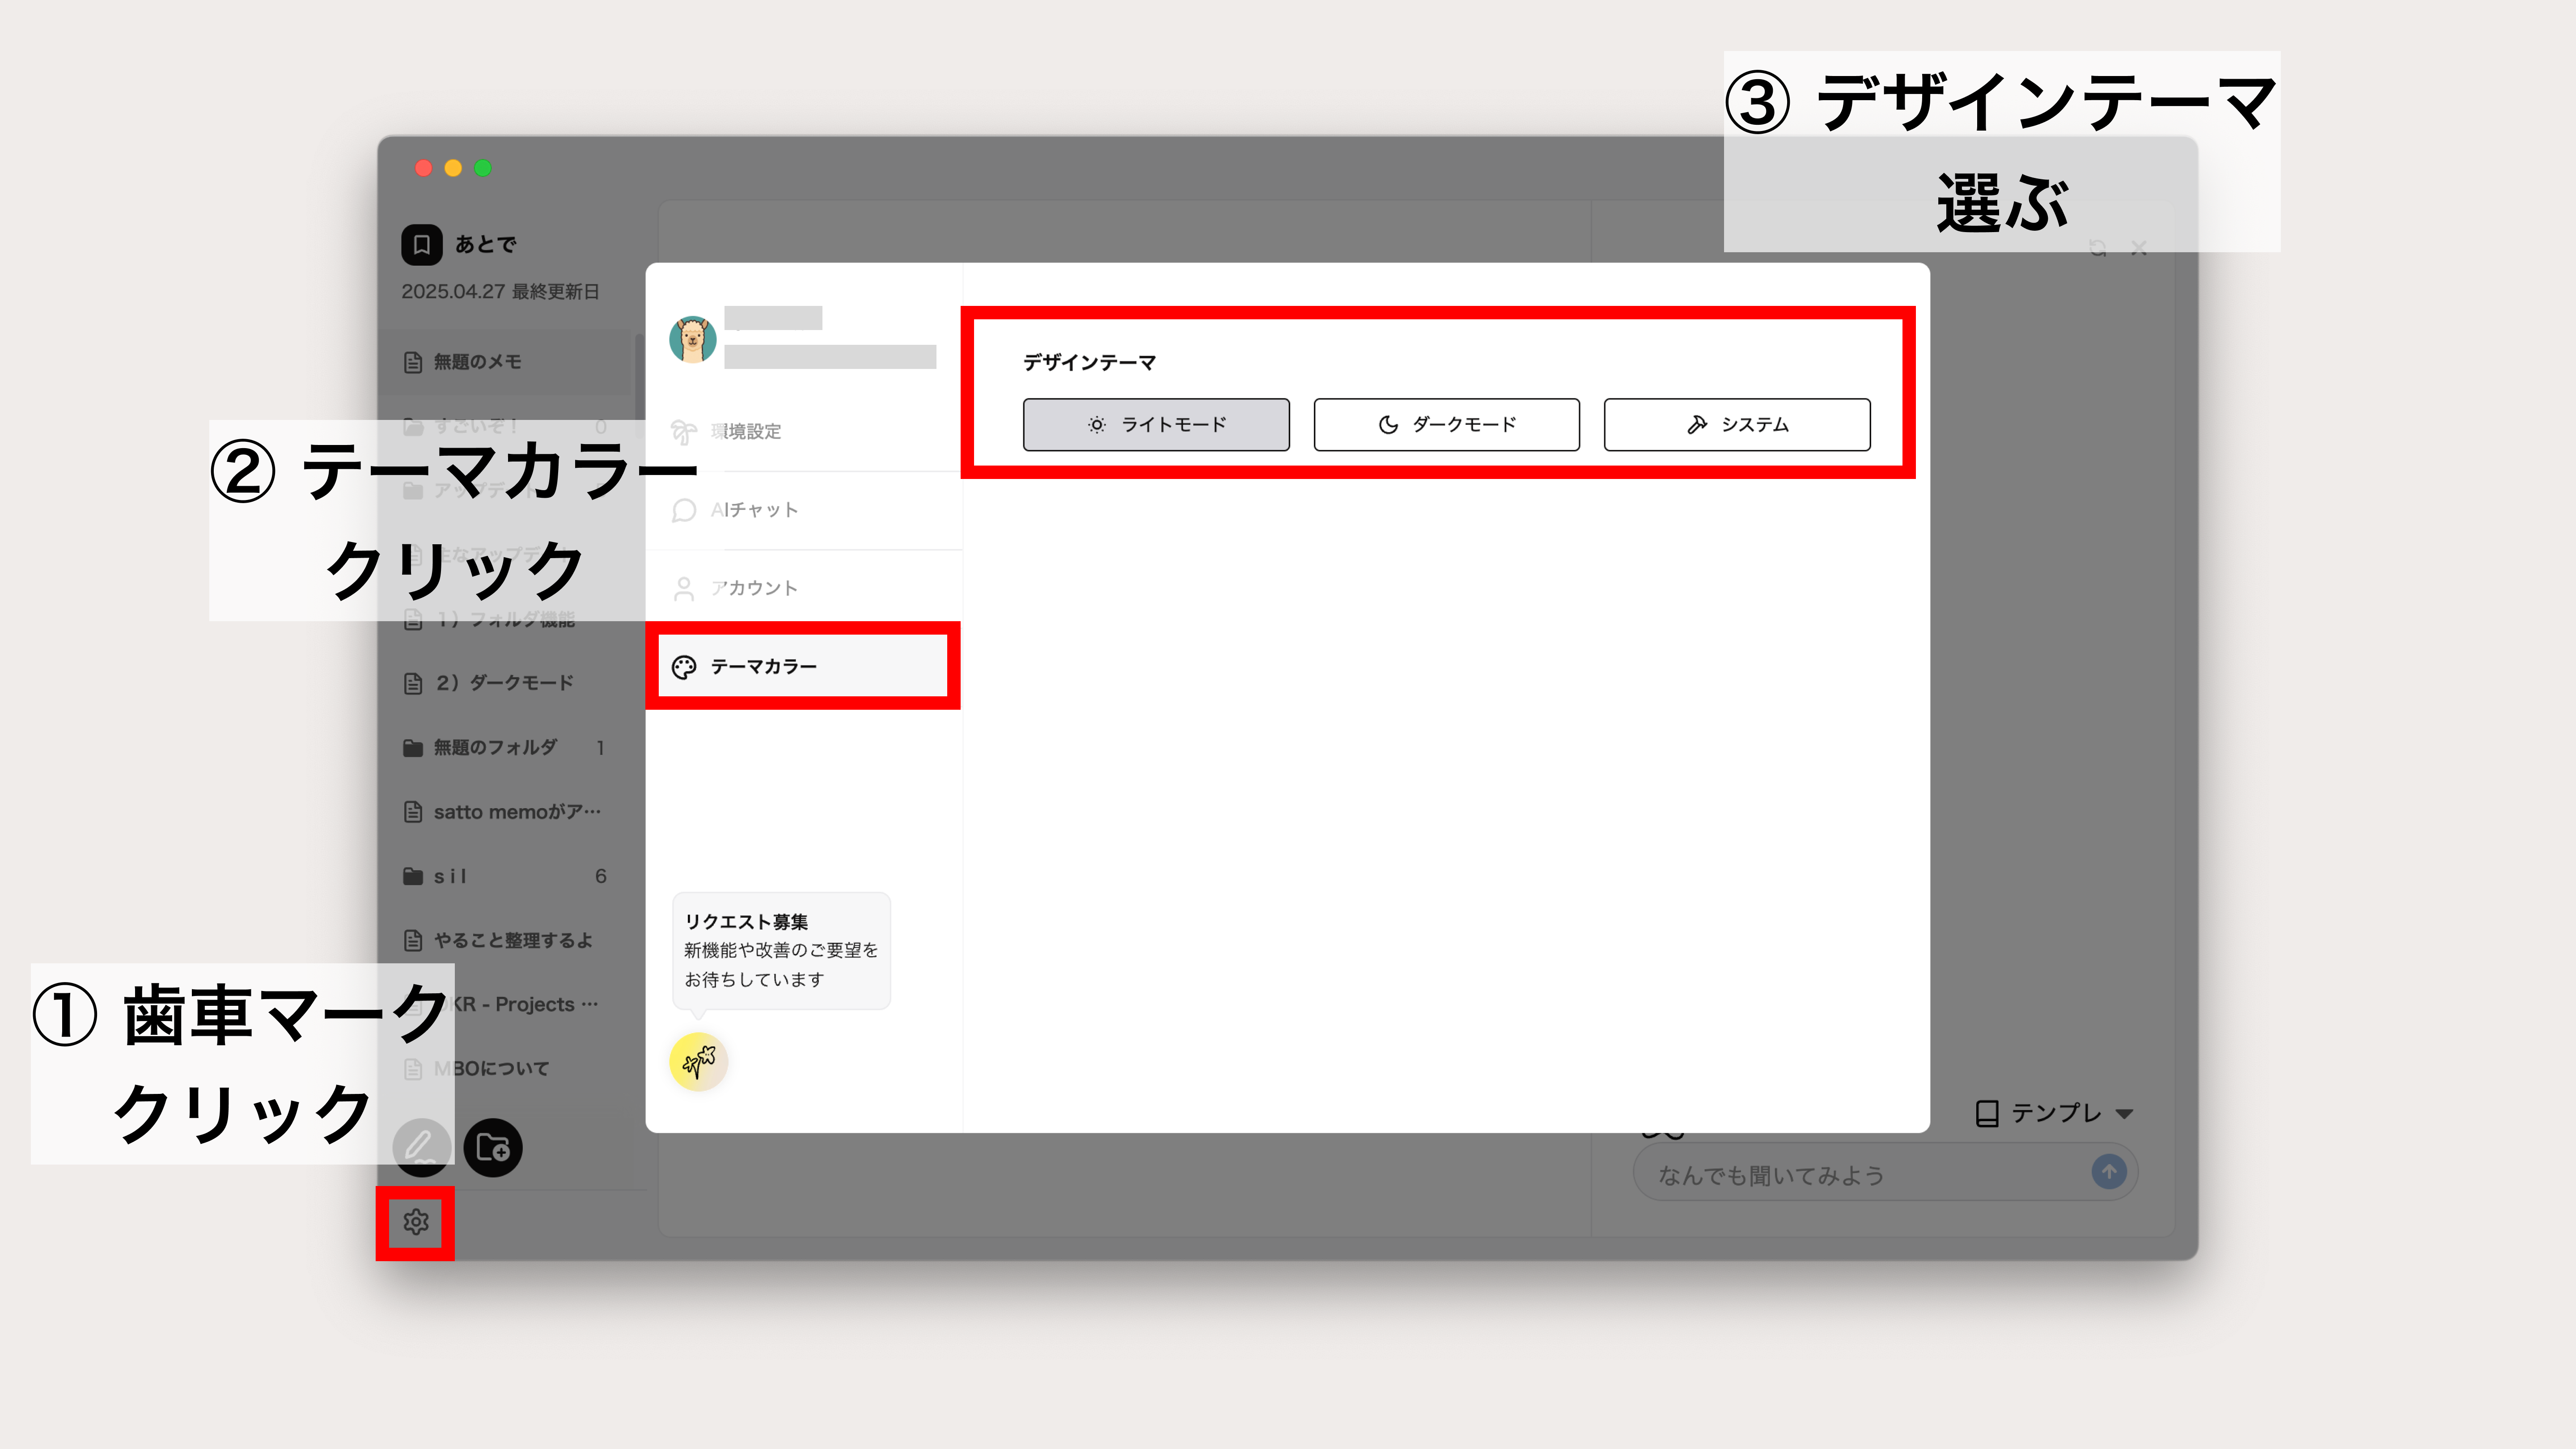2576x1449 pixels.
Task: Select システム design theme
Action: pyautogui.click(x=1737, y=425)
